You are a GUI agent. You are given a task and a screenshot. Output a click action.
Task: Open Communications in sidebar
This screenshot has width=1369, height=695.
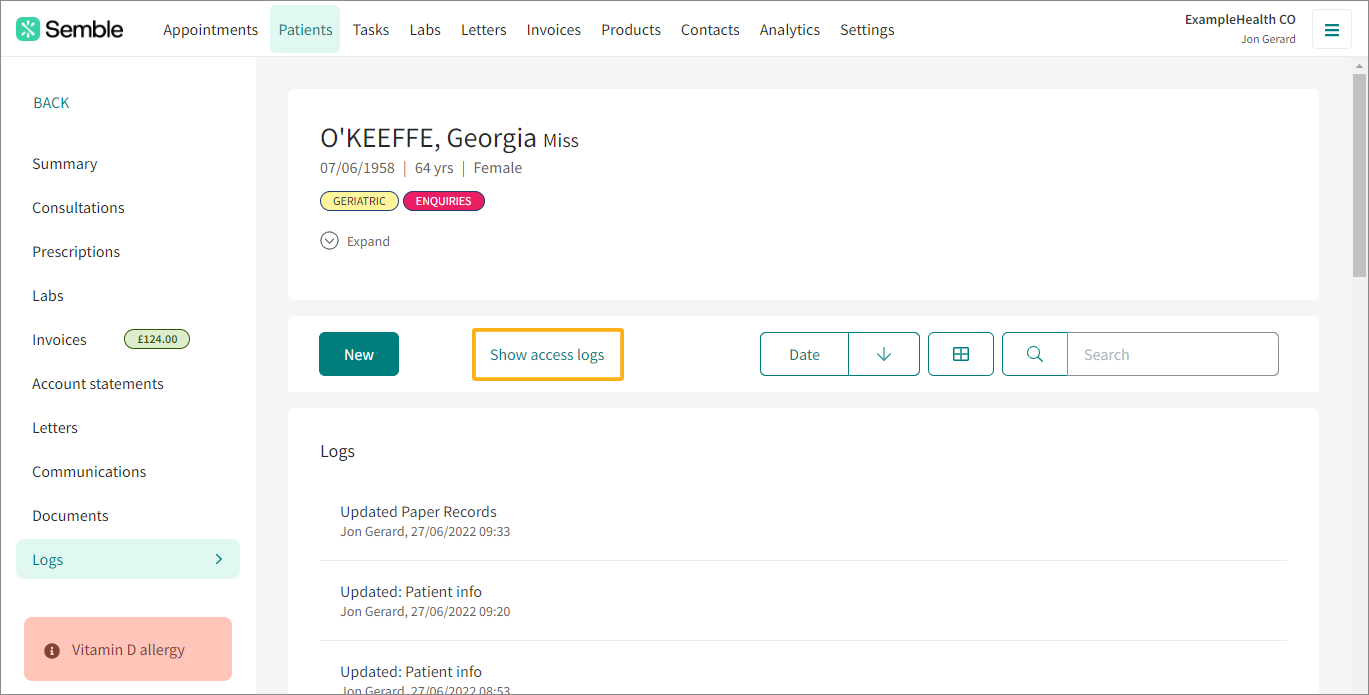click(89, 472)
